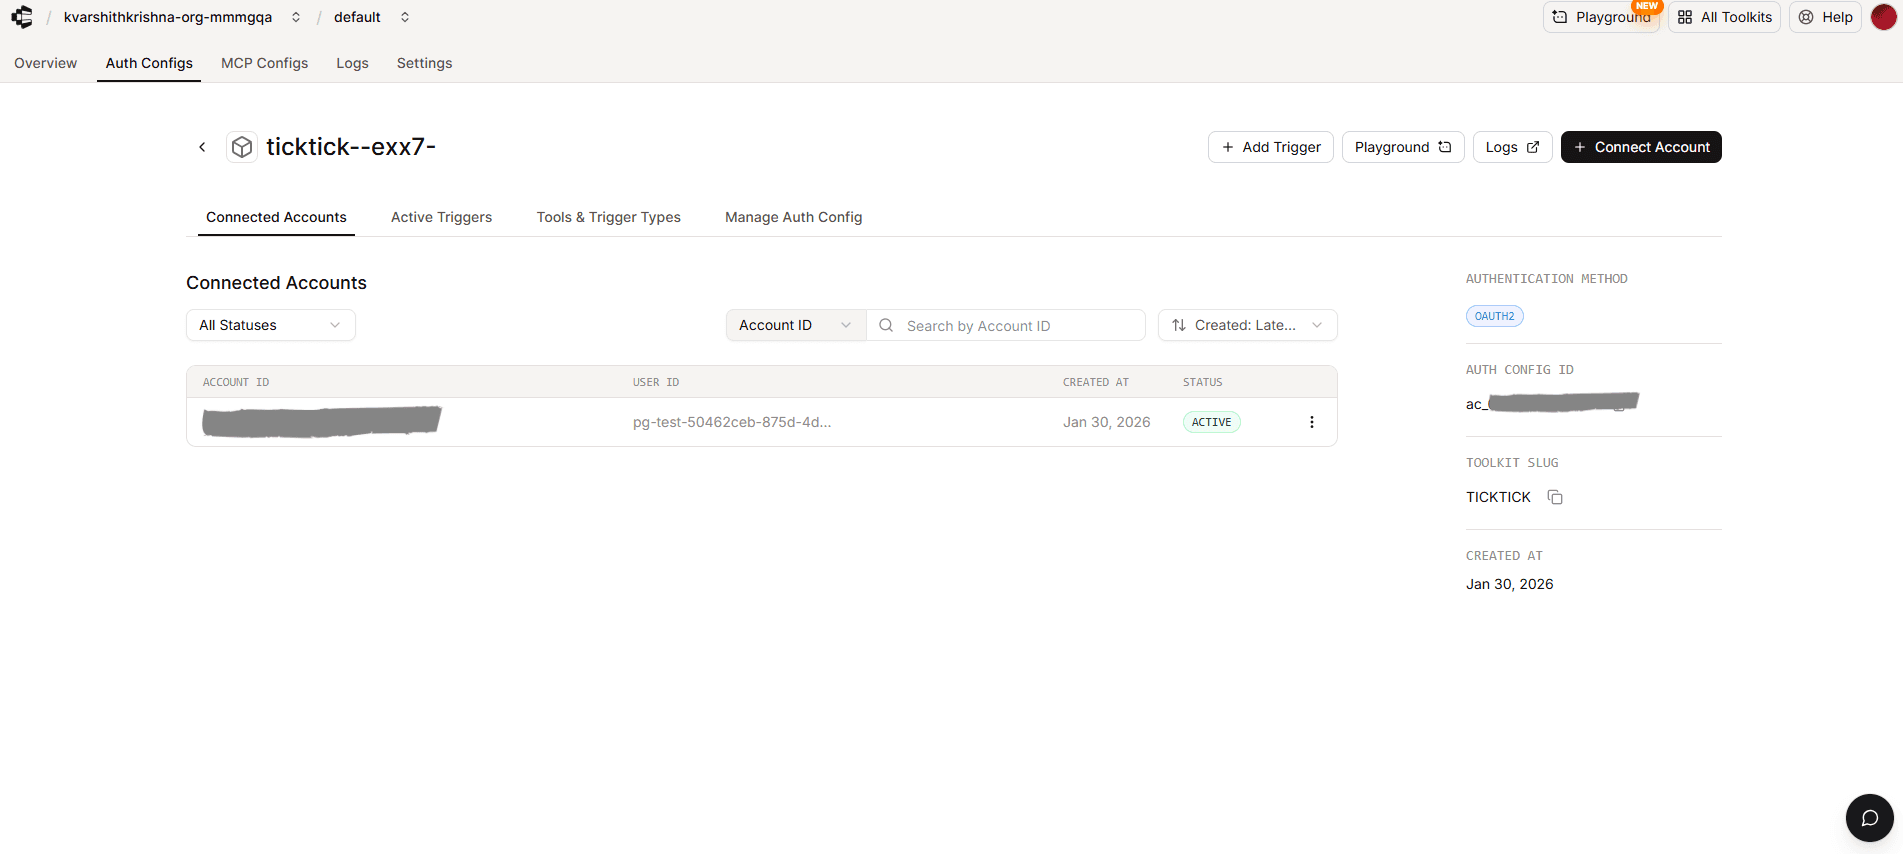
Task: Click the search magnifier icon
Action: [886, 325]
